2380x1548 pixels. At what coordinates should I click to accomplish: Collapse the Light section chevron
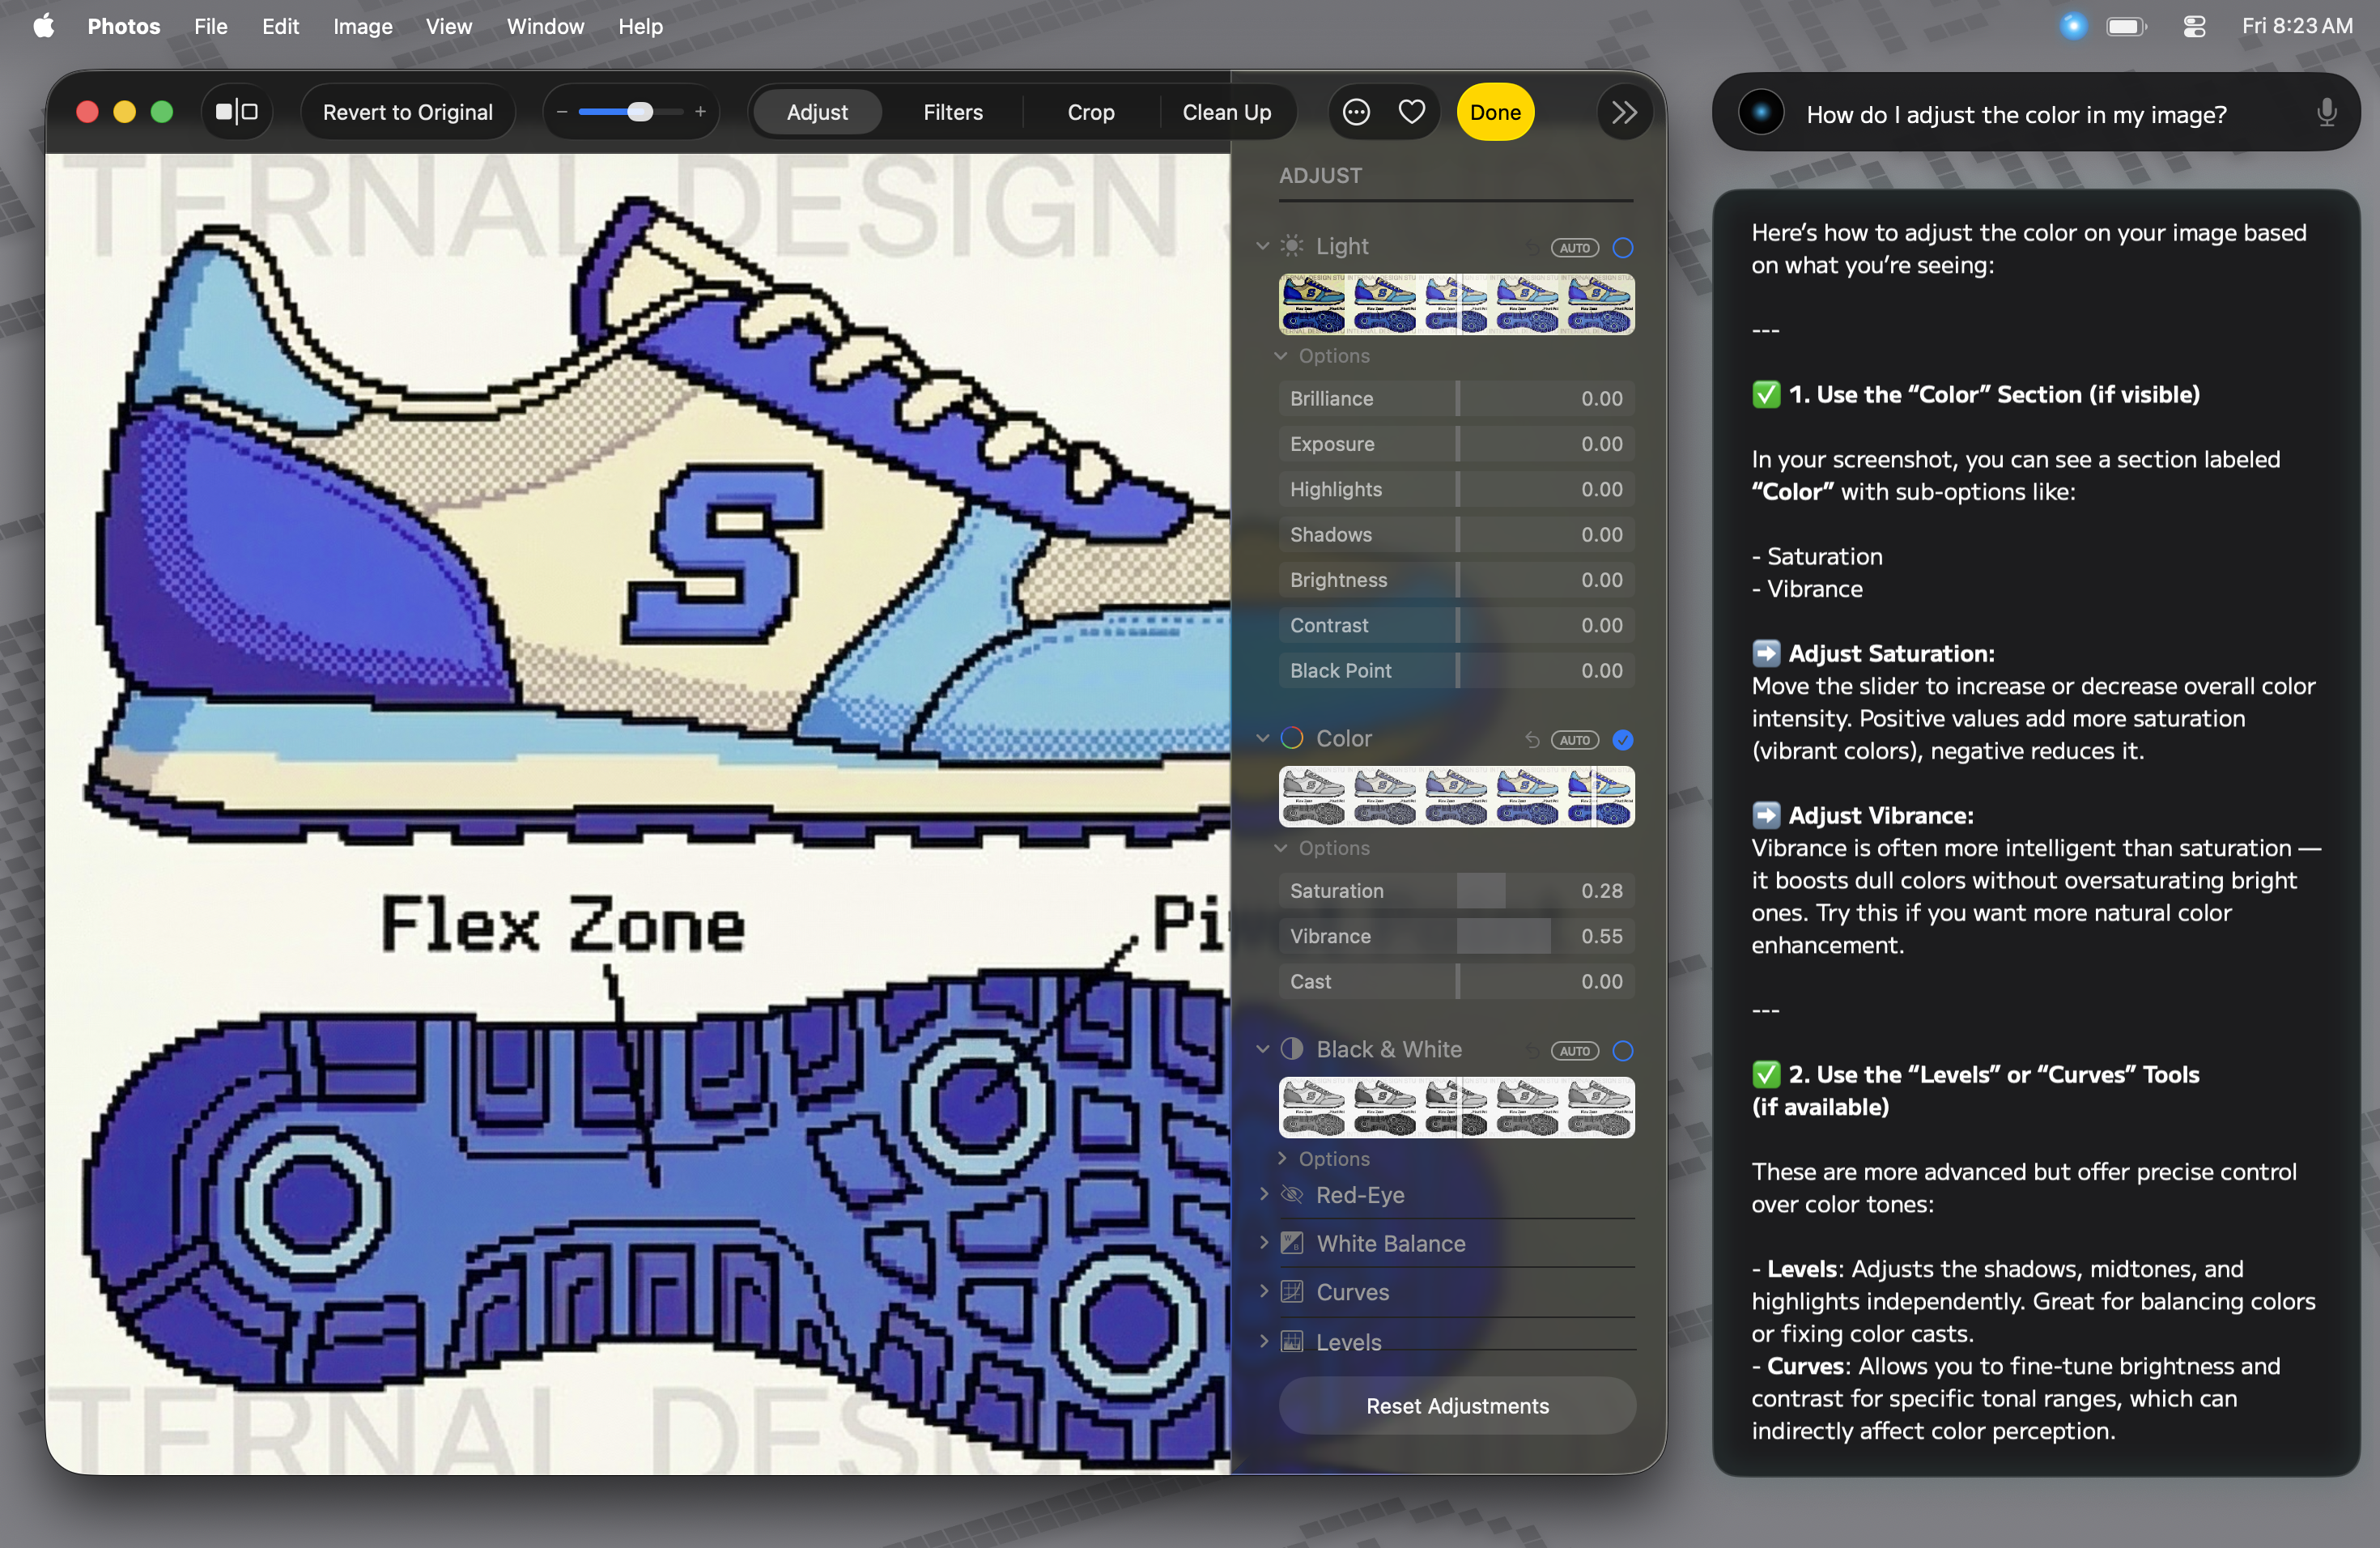[x=1263, y=246]
